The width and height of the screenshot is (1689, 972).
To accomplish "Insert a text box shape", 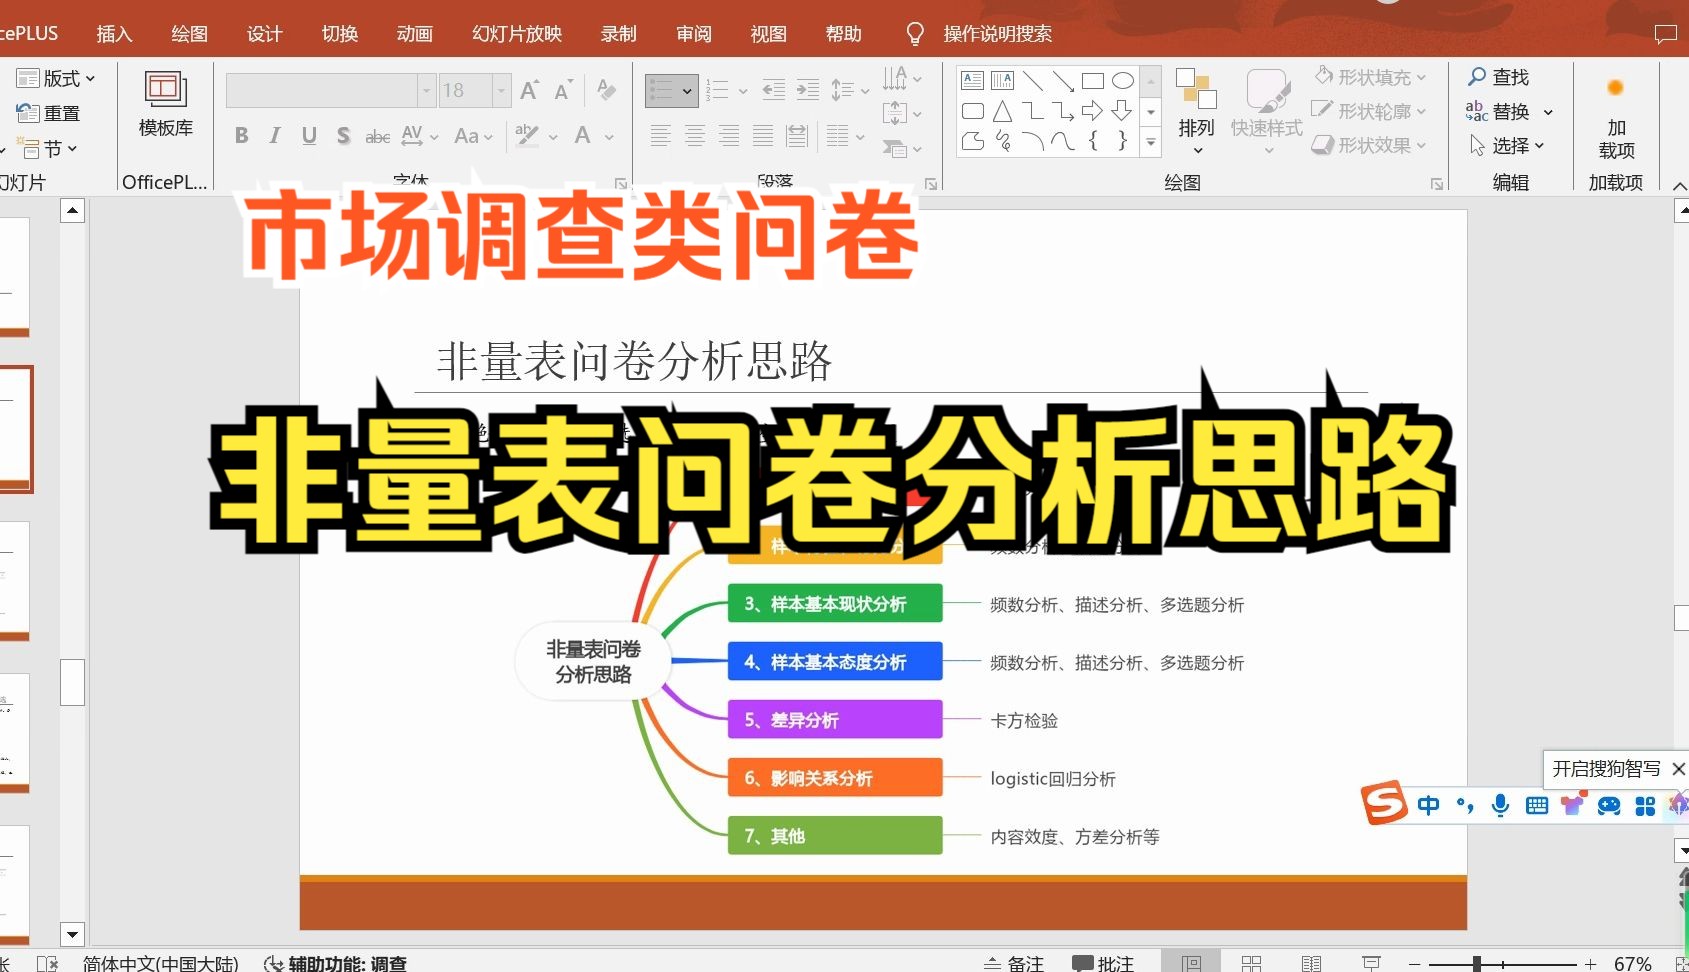I will 973,80.
